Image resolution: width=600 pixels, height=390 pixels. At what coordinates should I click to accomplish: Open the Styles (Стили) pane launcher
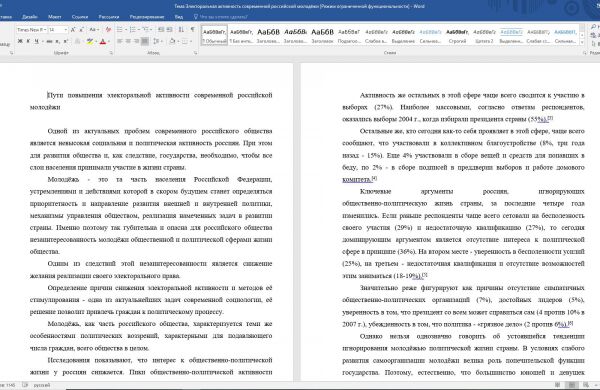point(584,53)
